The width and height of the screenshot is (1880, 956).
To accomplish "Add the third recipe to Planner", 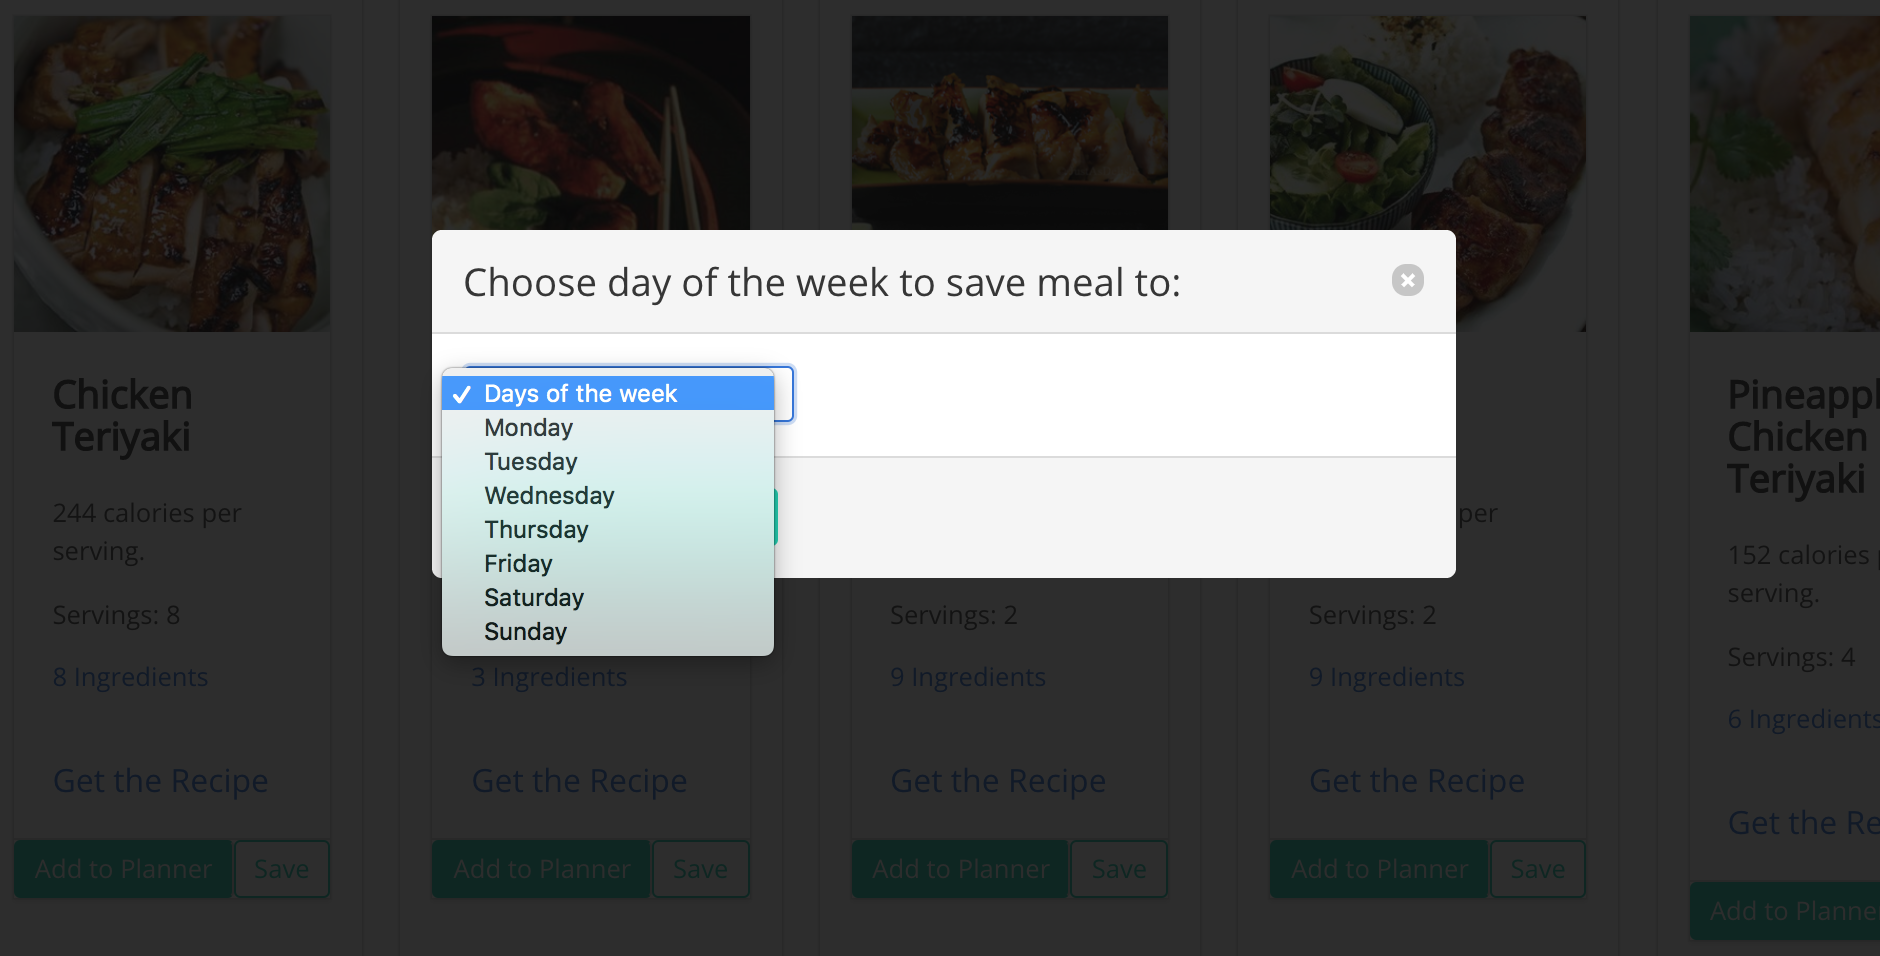I will click(x=961, y=869).
